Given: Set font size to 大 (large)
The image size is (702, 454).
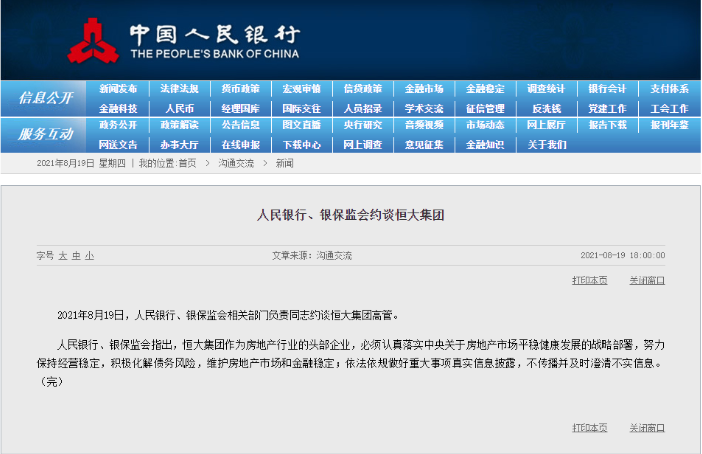Looking at the screenshot, I should (63, 256).
